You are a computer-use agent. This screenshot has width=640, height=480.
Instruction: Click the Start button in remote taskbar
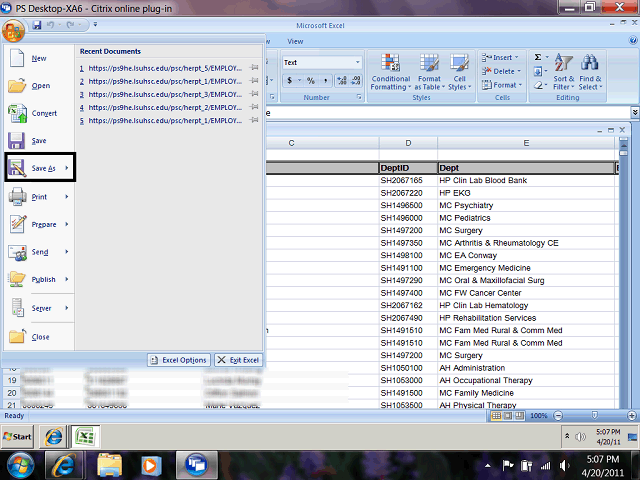pos(17,436)
